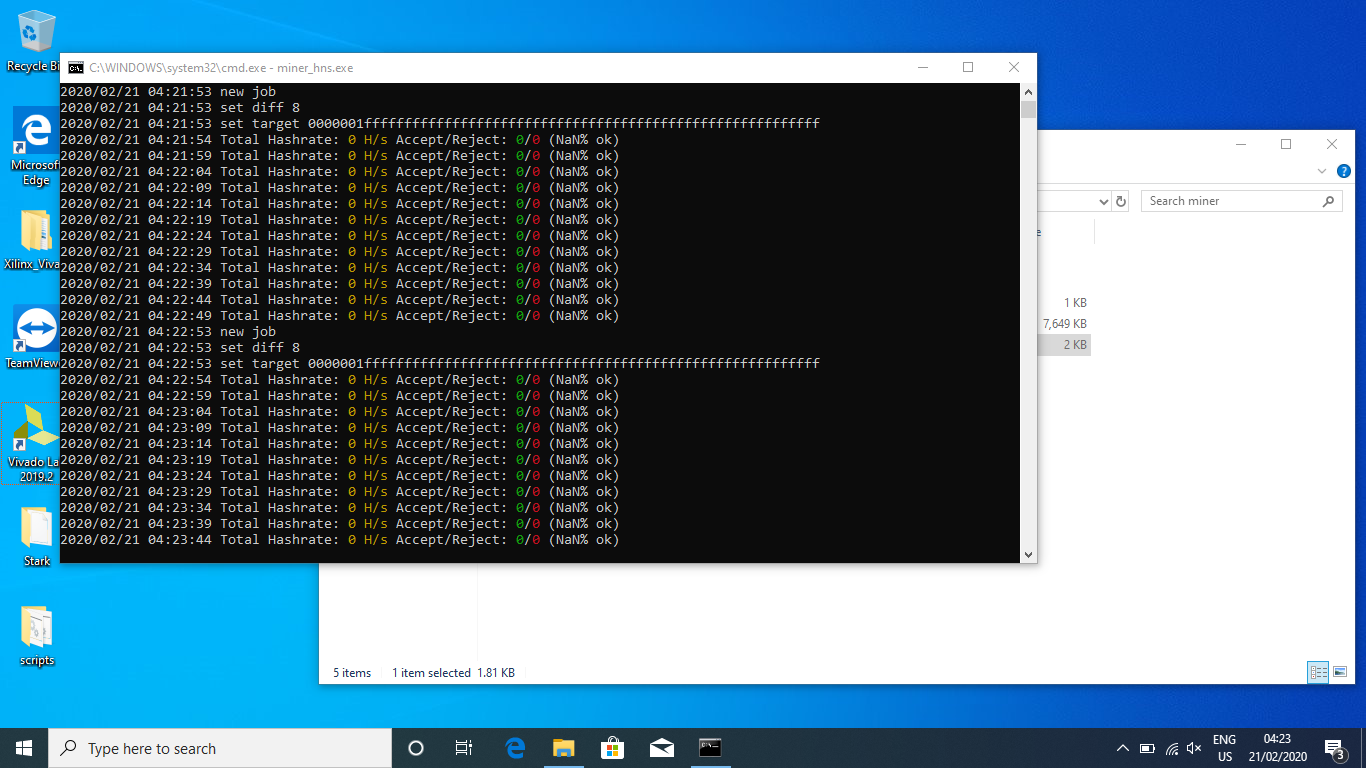Close the cmd.exe miner window
The width and height of the screenshot is (1366, 768).
(1014, 68)
